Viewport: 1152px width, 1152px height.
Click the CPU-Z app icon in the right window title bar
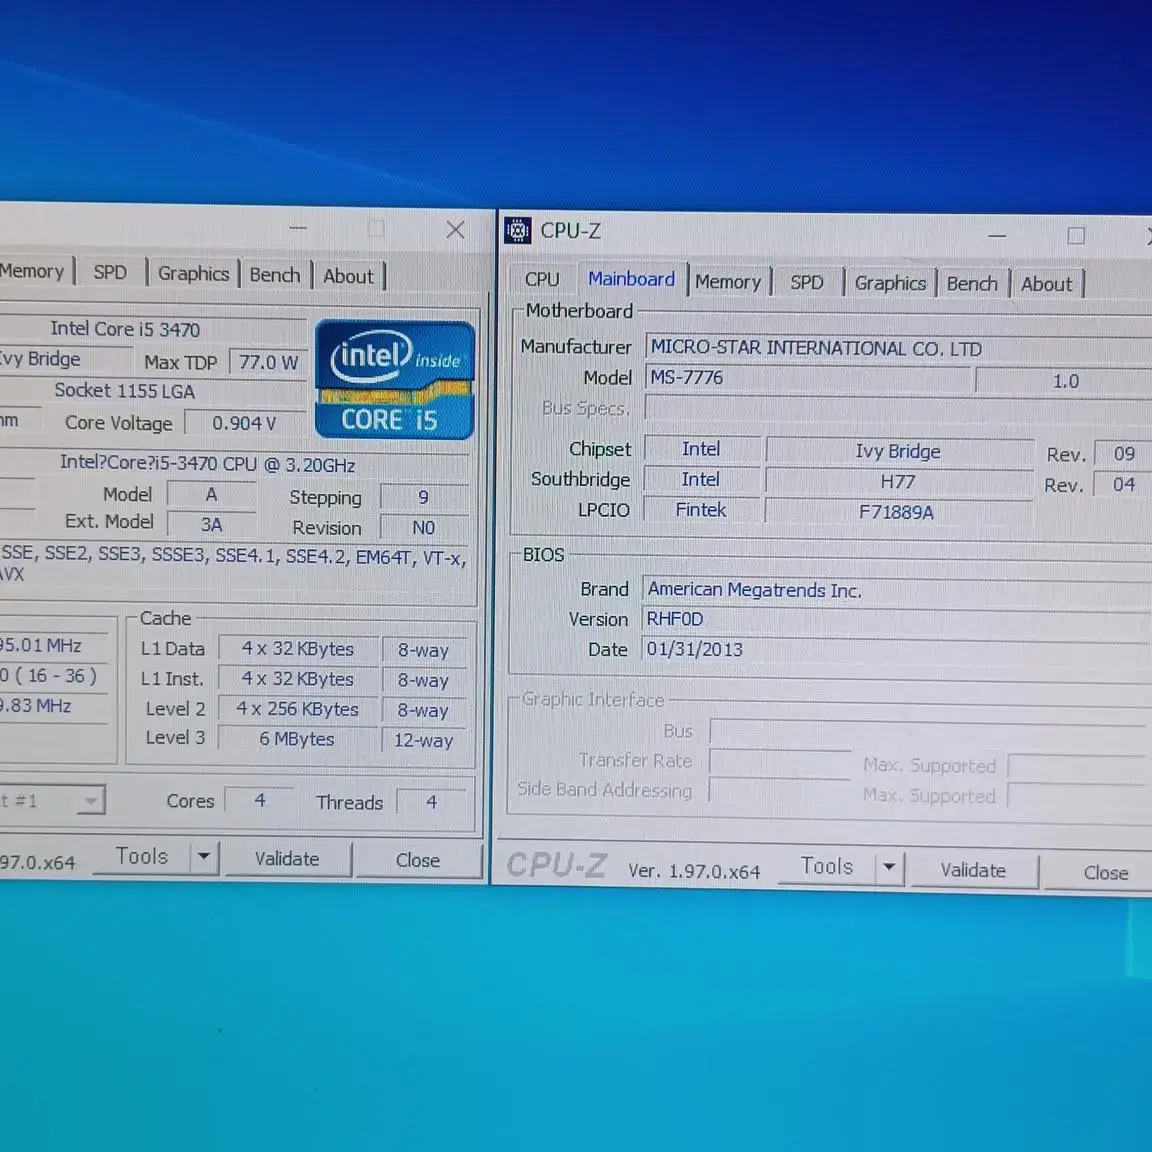point(518,230)
